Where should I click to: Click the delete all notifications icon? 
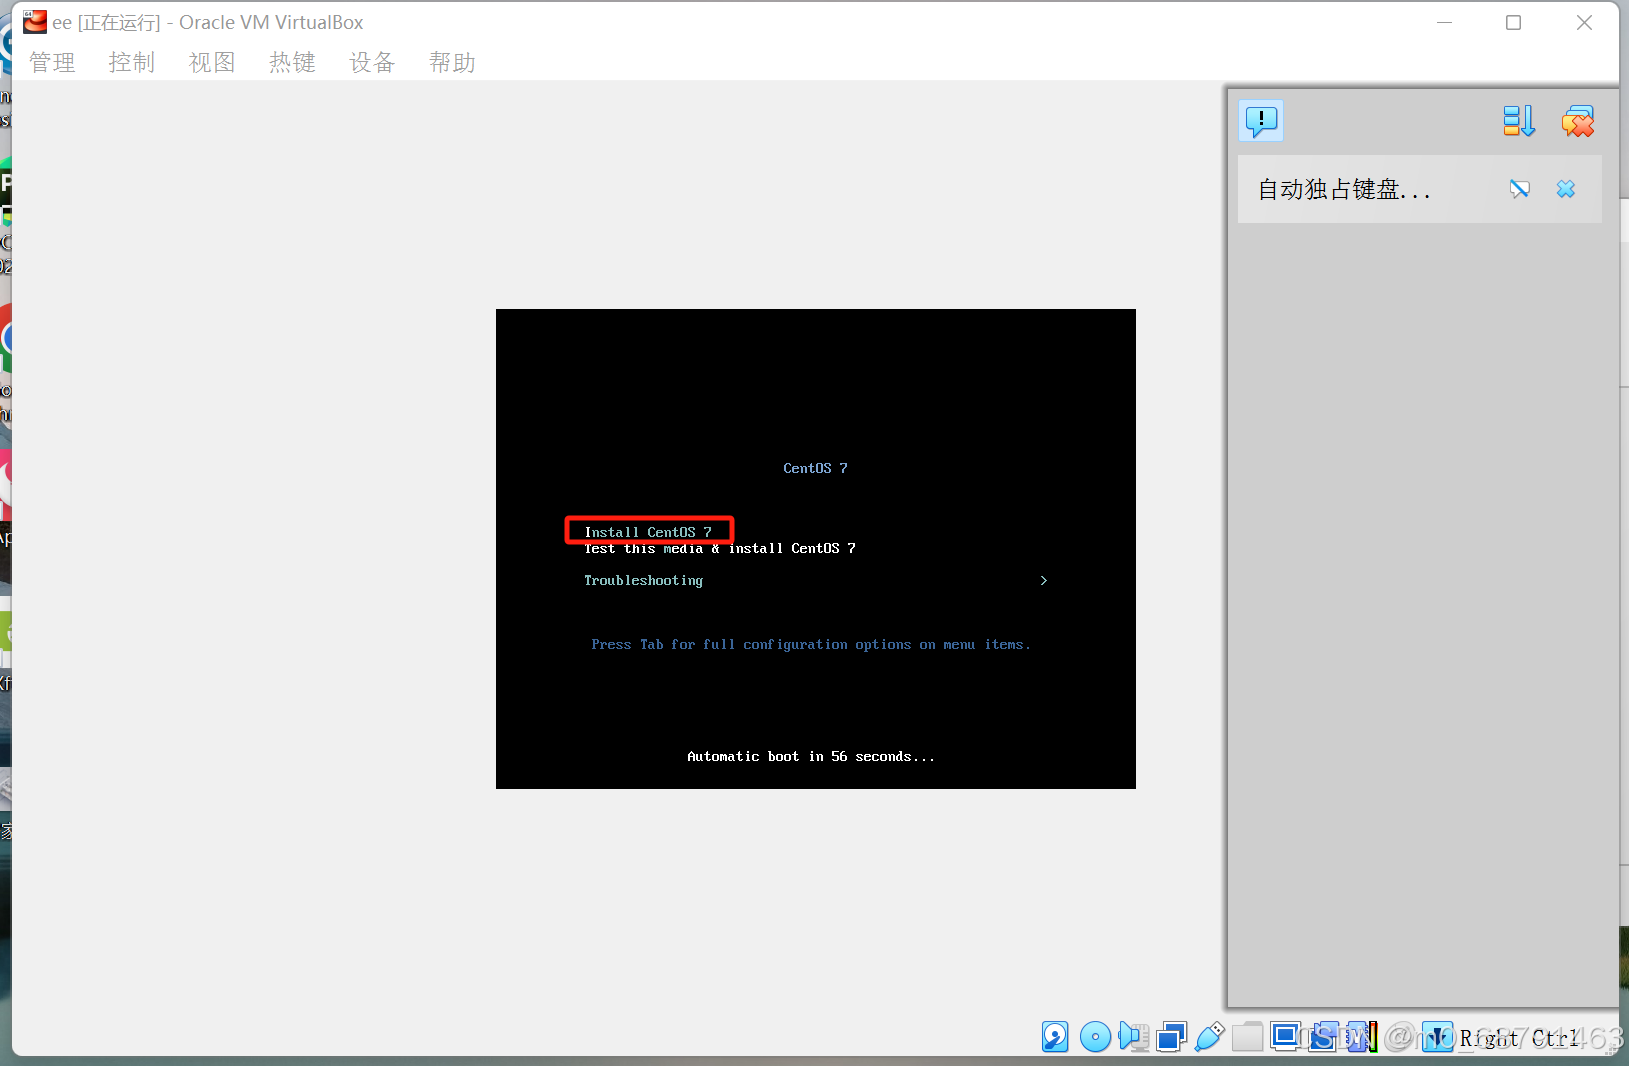[x=1578, y=121]
